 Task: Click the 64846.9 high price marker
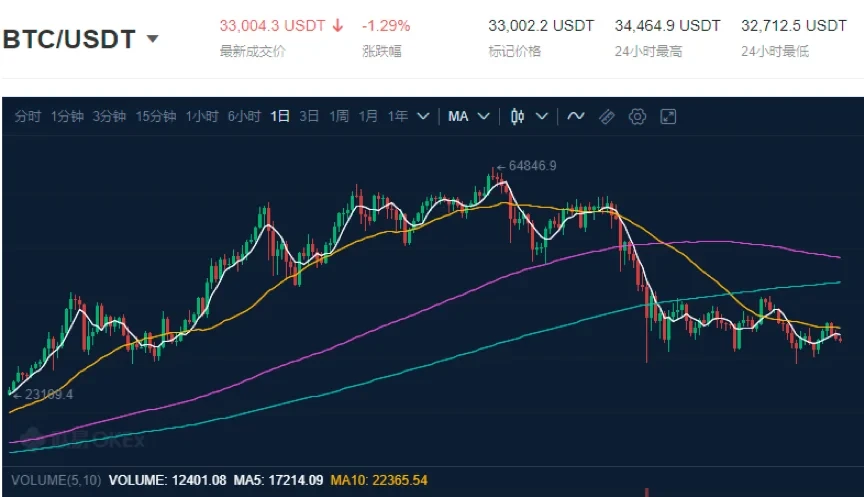[x=530, y=165]
